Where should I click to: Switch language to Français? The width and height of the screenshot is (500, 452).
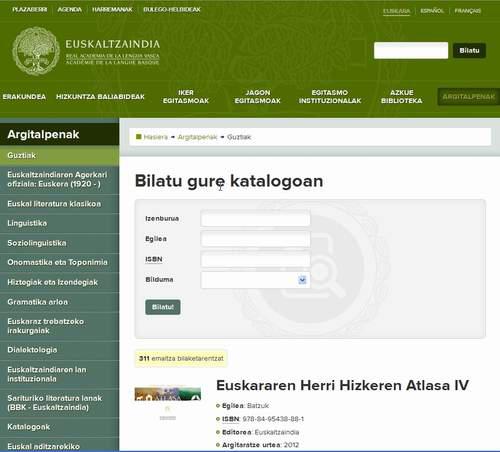tap(468, 11)
